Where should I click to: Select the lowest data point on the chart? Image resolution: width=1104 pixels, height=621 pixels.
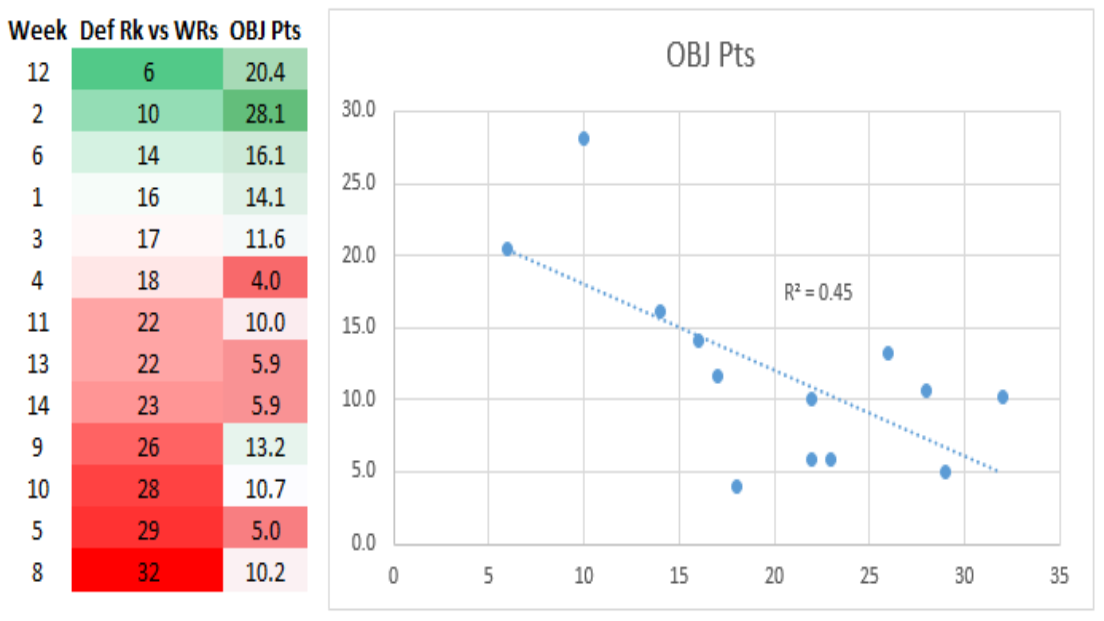pos(737,487)
